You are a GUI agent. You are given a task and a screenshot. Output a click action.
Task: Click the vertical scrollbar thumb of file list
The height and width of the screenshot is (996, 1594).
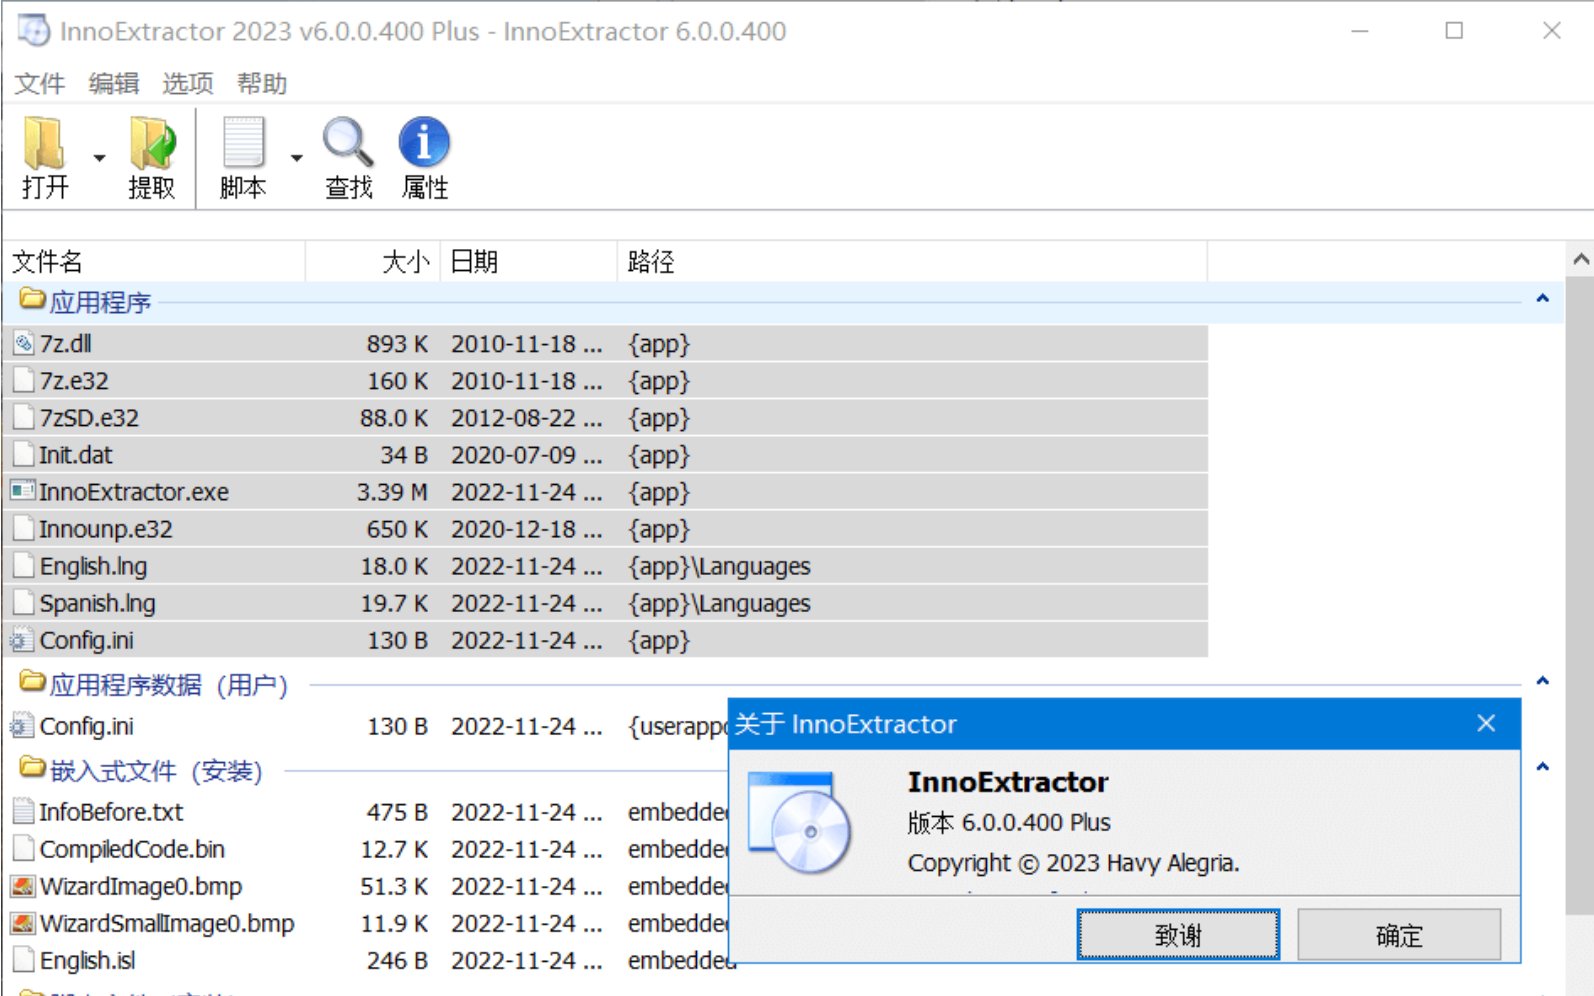click(1581, 595)
